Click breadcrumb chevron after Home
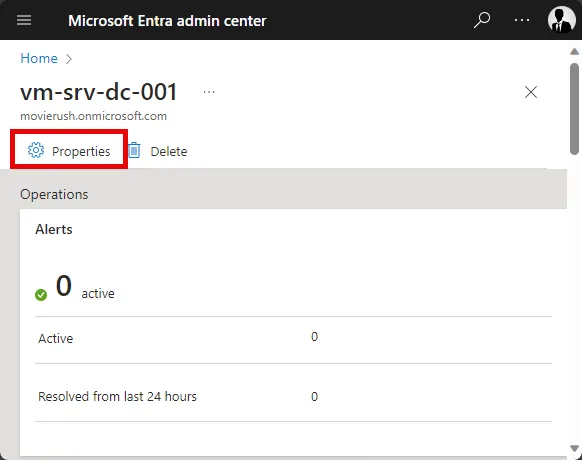The width and height of the screenshot is (582, 460). [69, 59]
